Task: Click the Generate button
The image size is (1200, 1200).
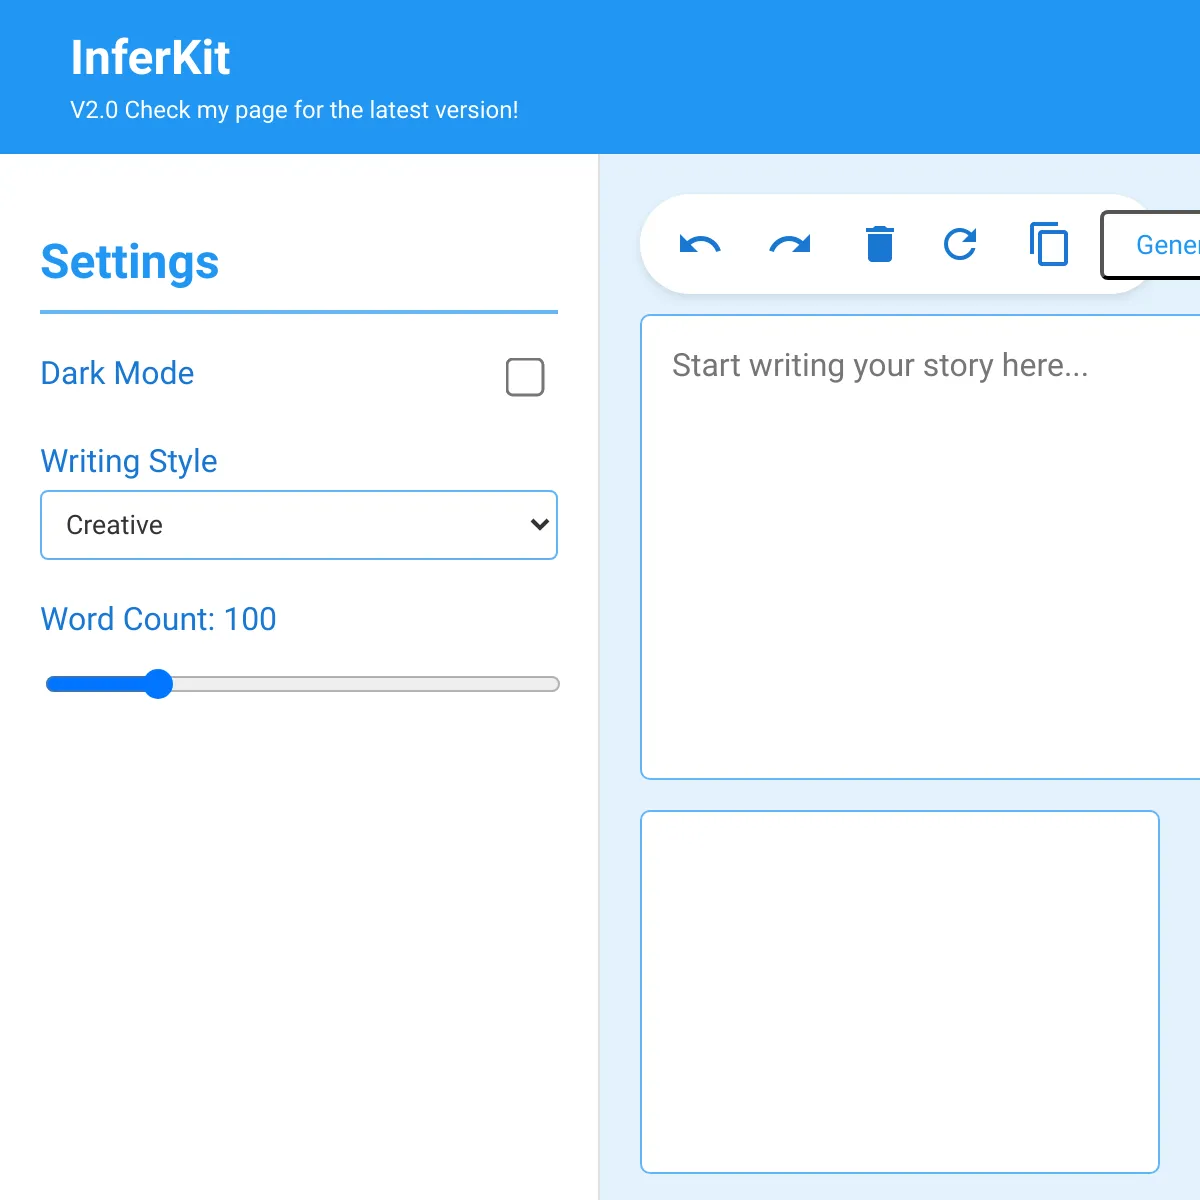Action: (1151, 245)
